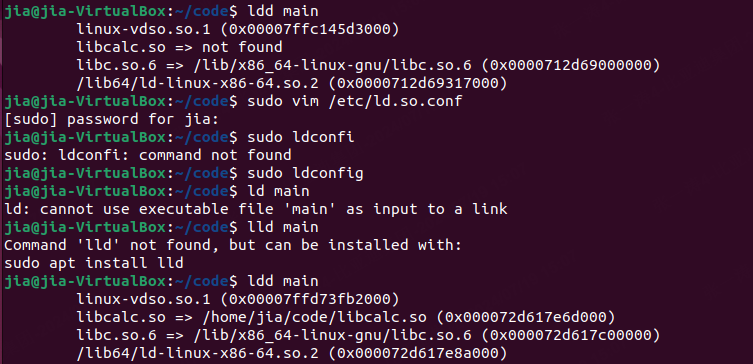This screenshot has width=753, height=364.
Task: Click the first 'ldd main' command text
Action: 282,11
